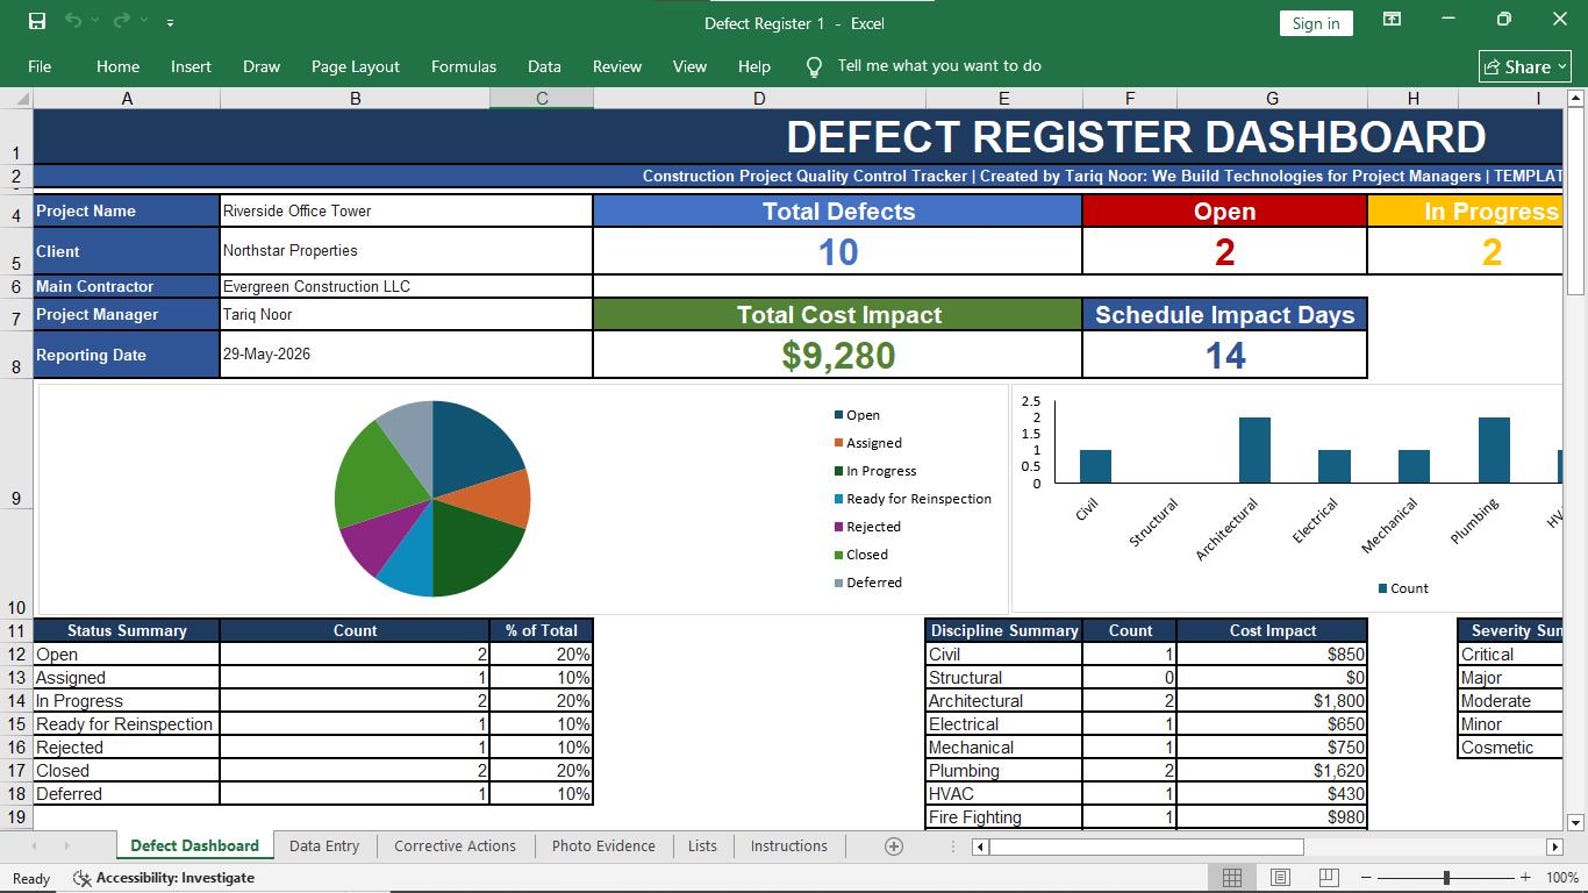Click the Share button
Viewport: 1588px width, 893px height.
pyautogui.click(x=1525, y=67)
